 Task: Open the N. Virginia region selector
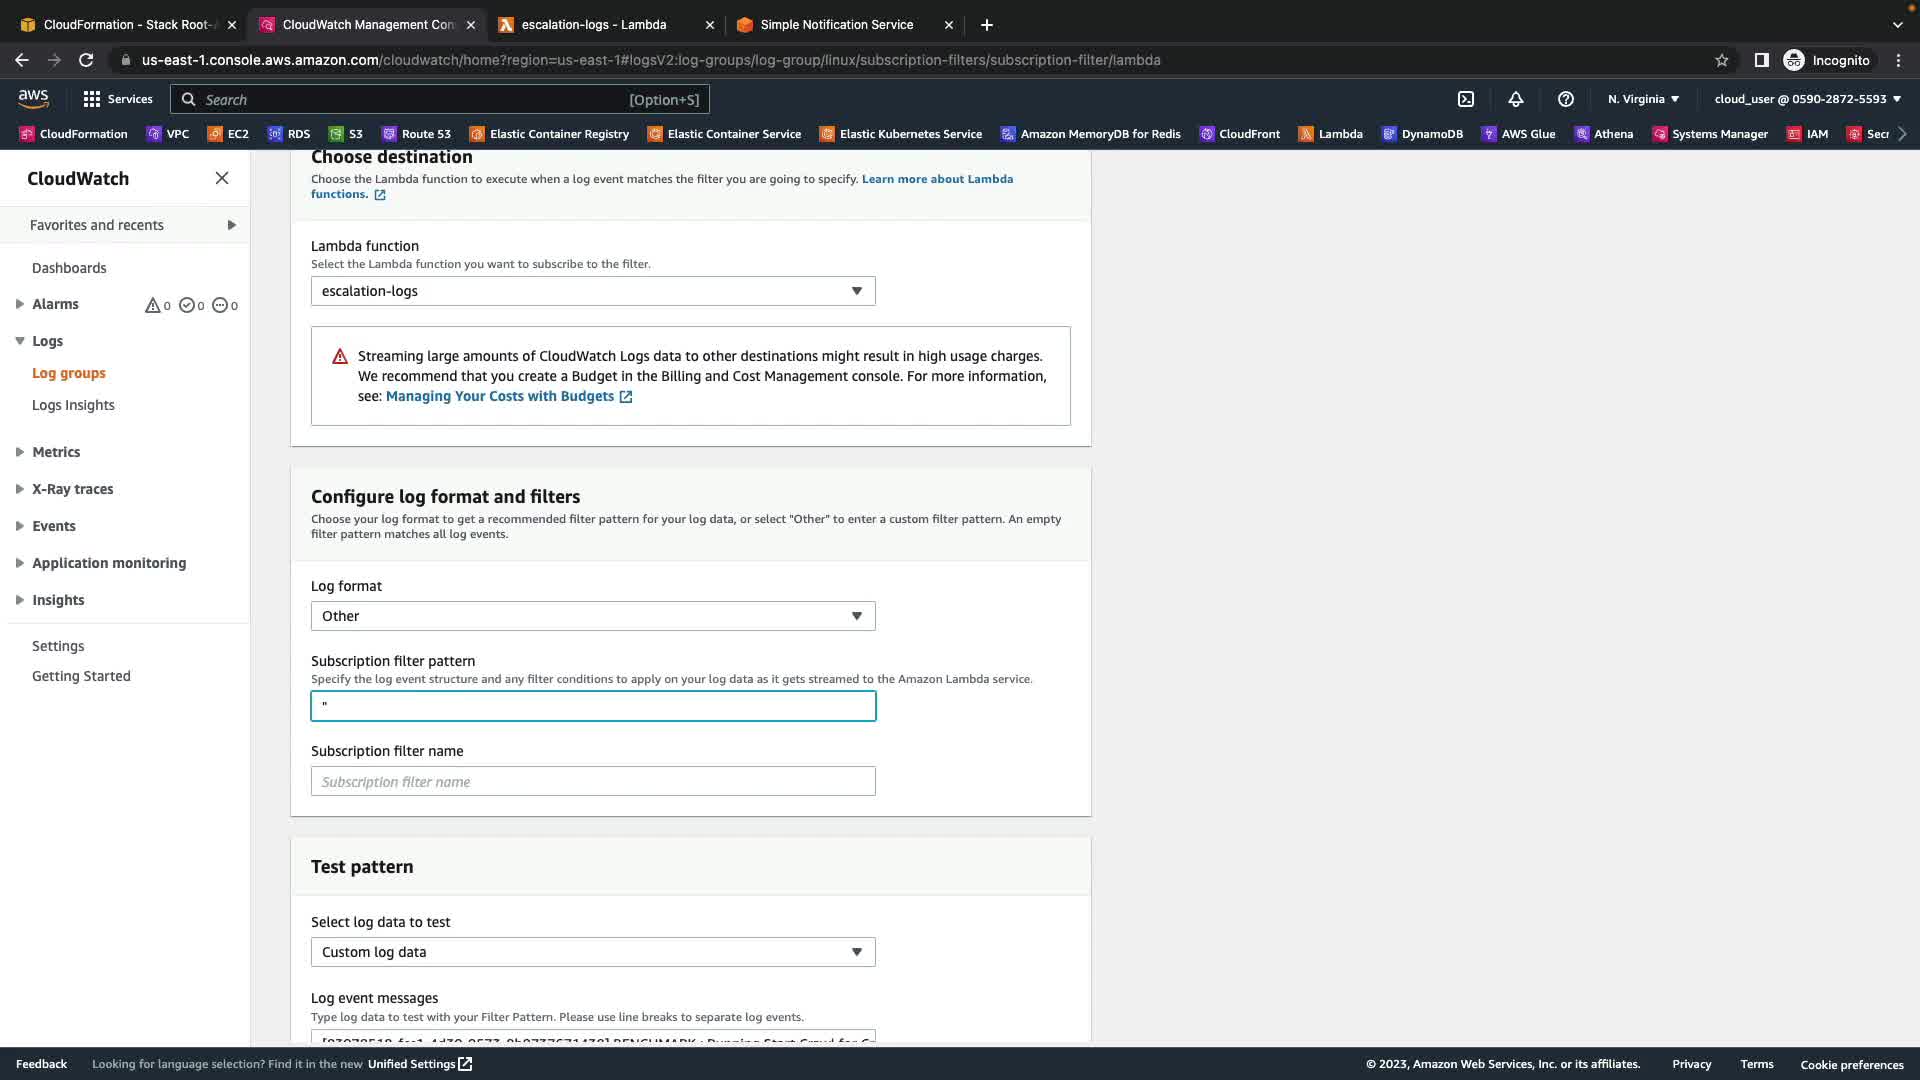click(1643, 99)
